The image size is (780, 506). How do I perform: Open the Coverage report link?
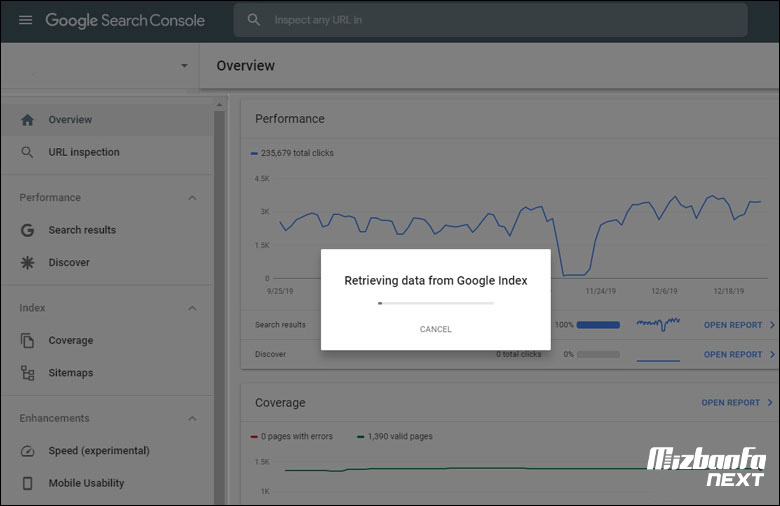coord(737,403)
